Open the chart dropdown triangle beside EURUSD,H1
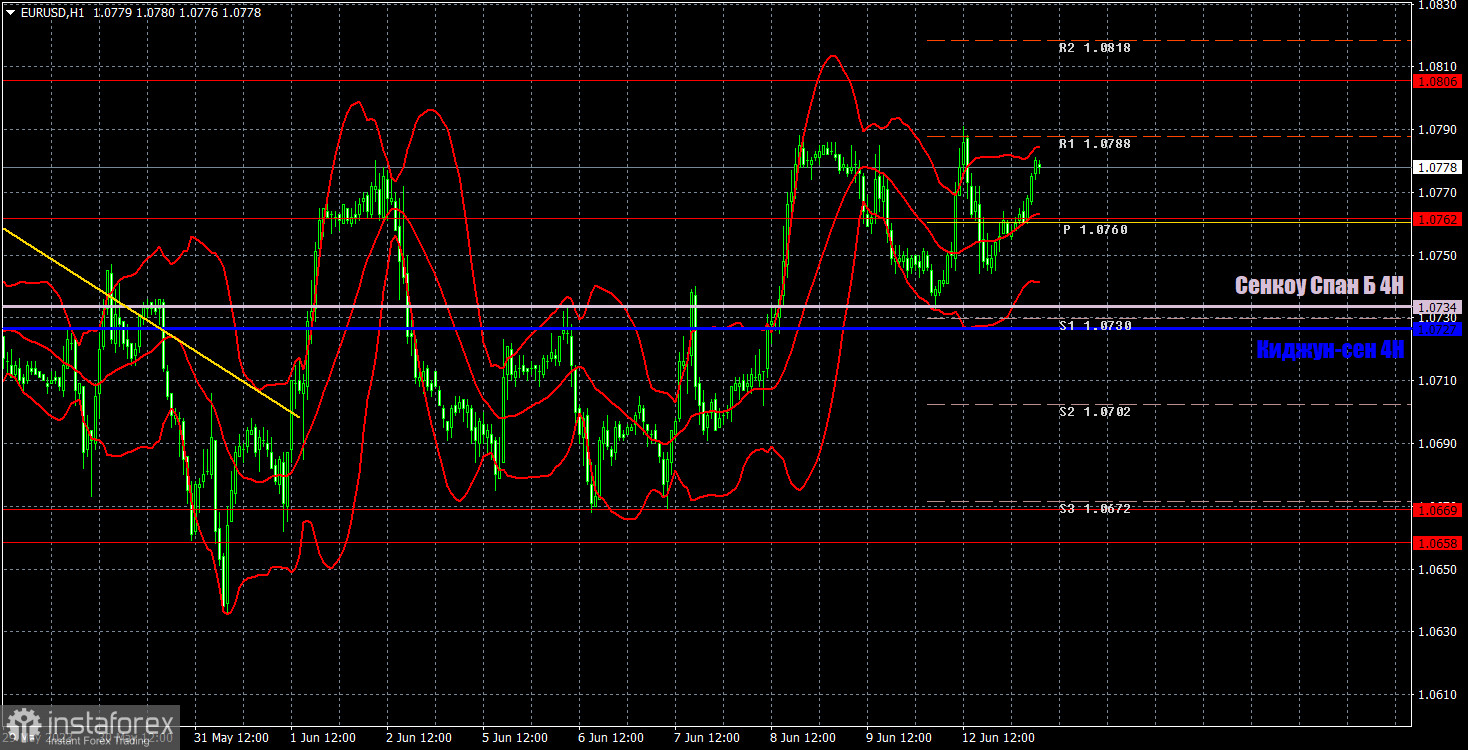Viewport: 1468px width, 750px height. coord(10,12)
